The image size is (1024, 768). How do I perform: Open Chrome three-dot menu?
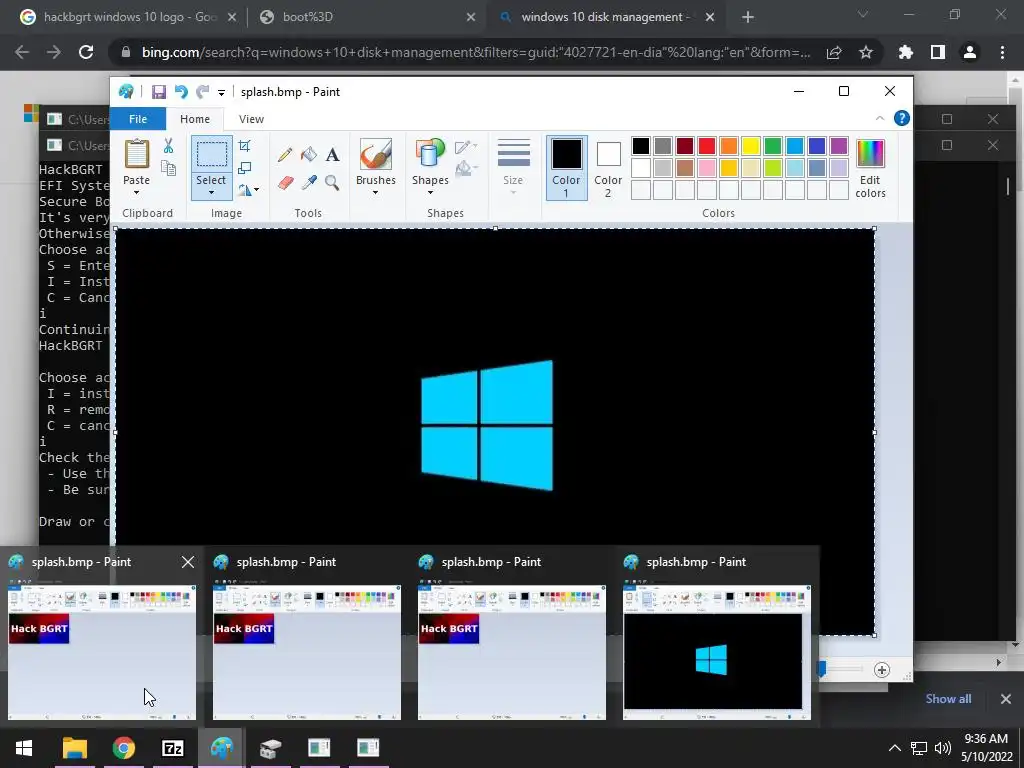(x=1002, y=52)
